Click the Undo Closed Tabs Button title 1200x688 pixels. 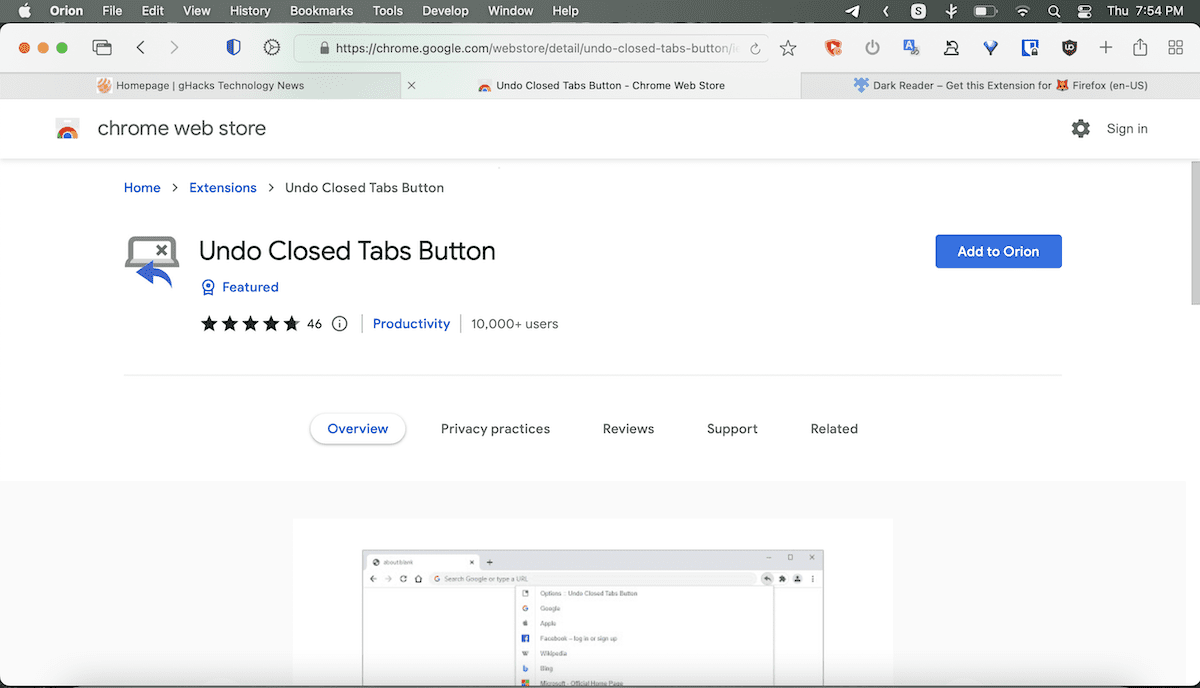(x=347, y=250)
